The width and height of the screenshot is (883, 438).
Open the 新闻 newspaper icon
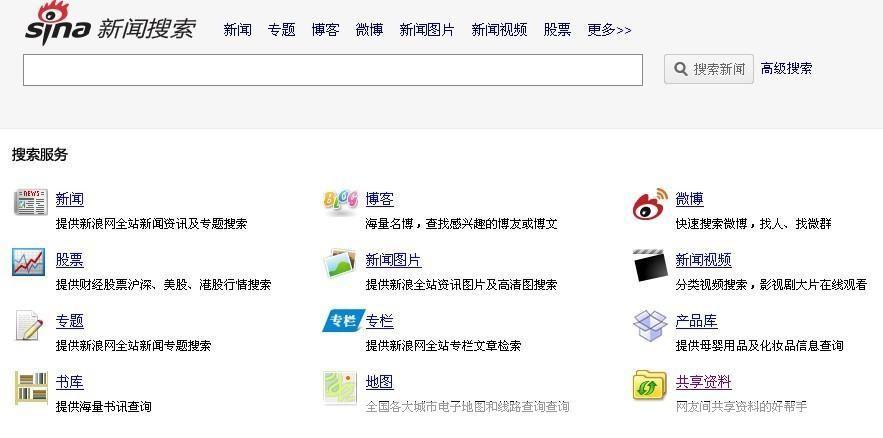click(30, 202)
